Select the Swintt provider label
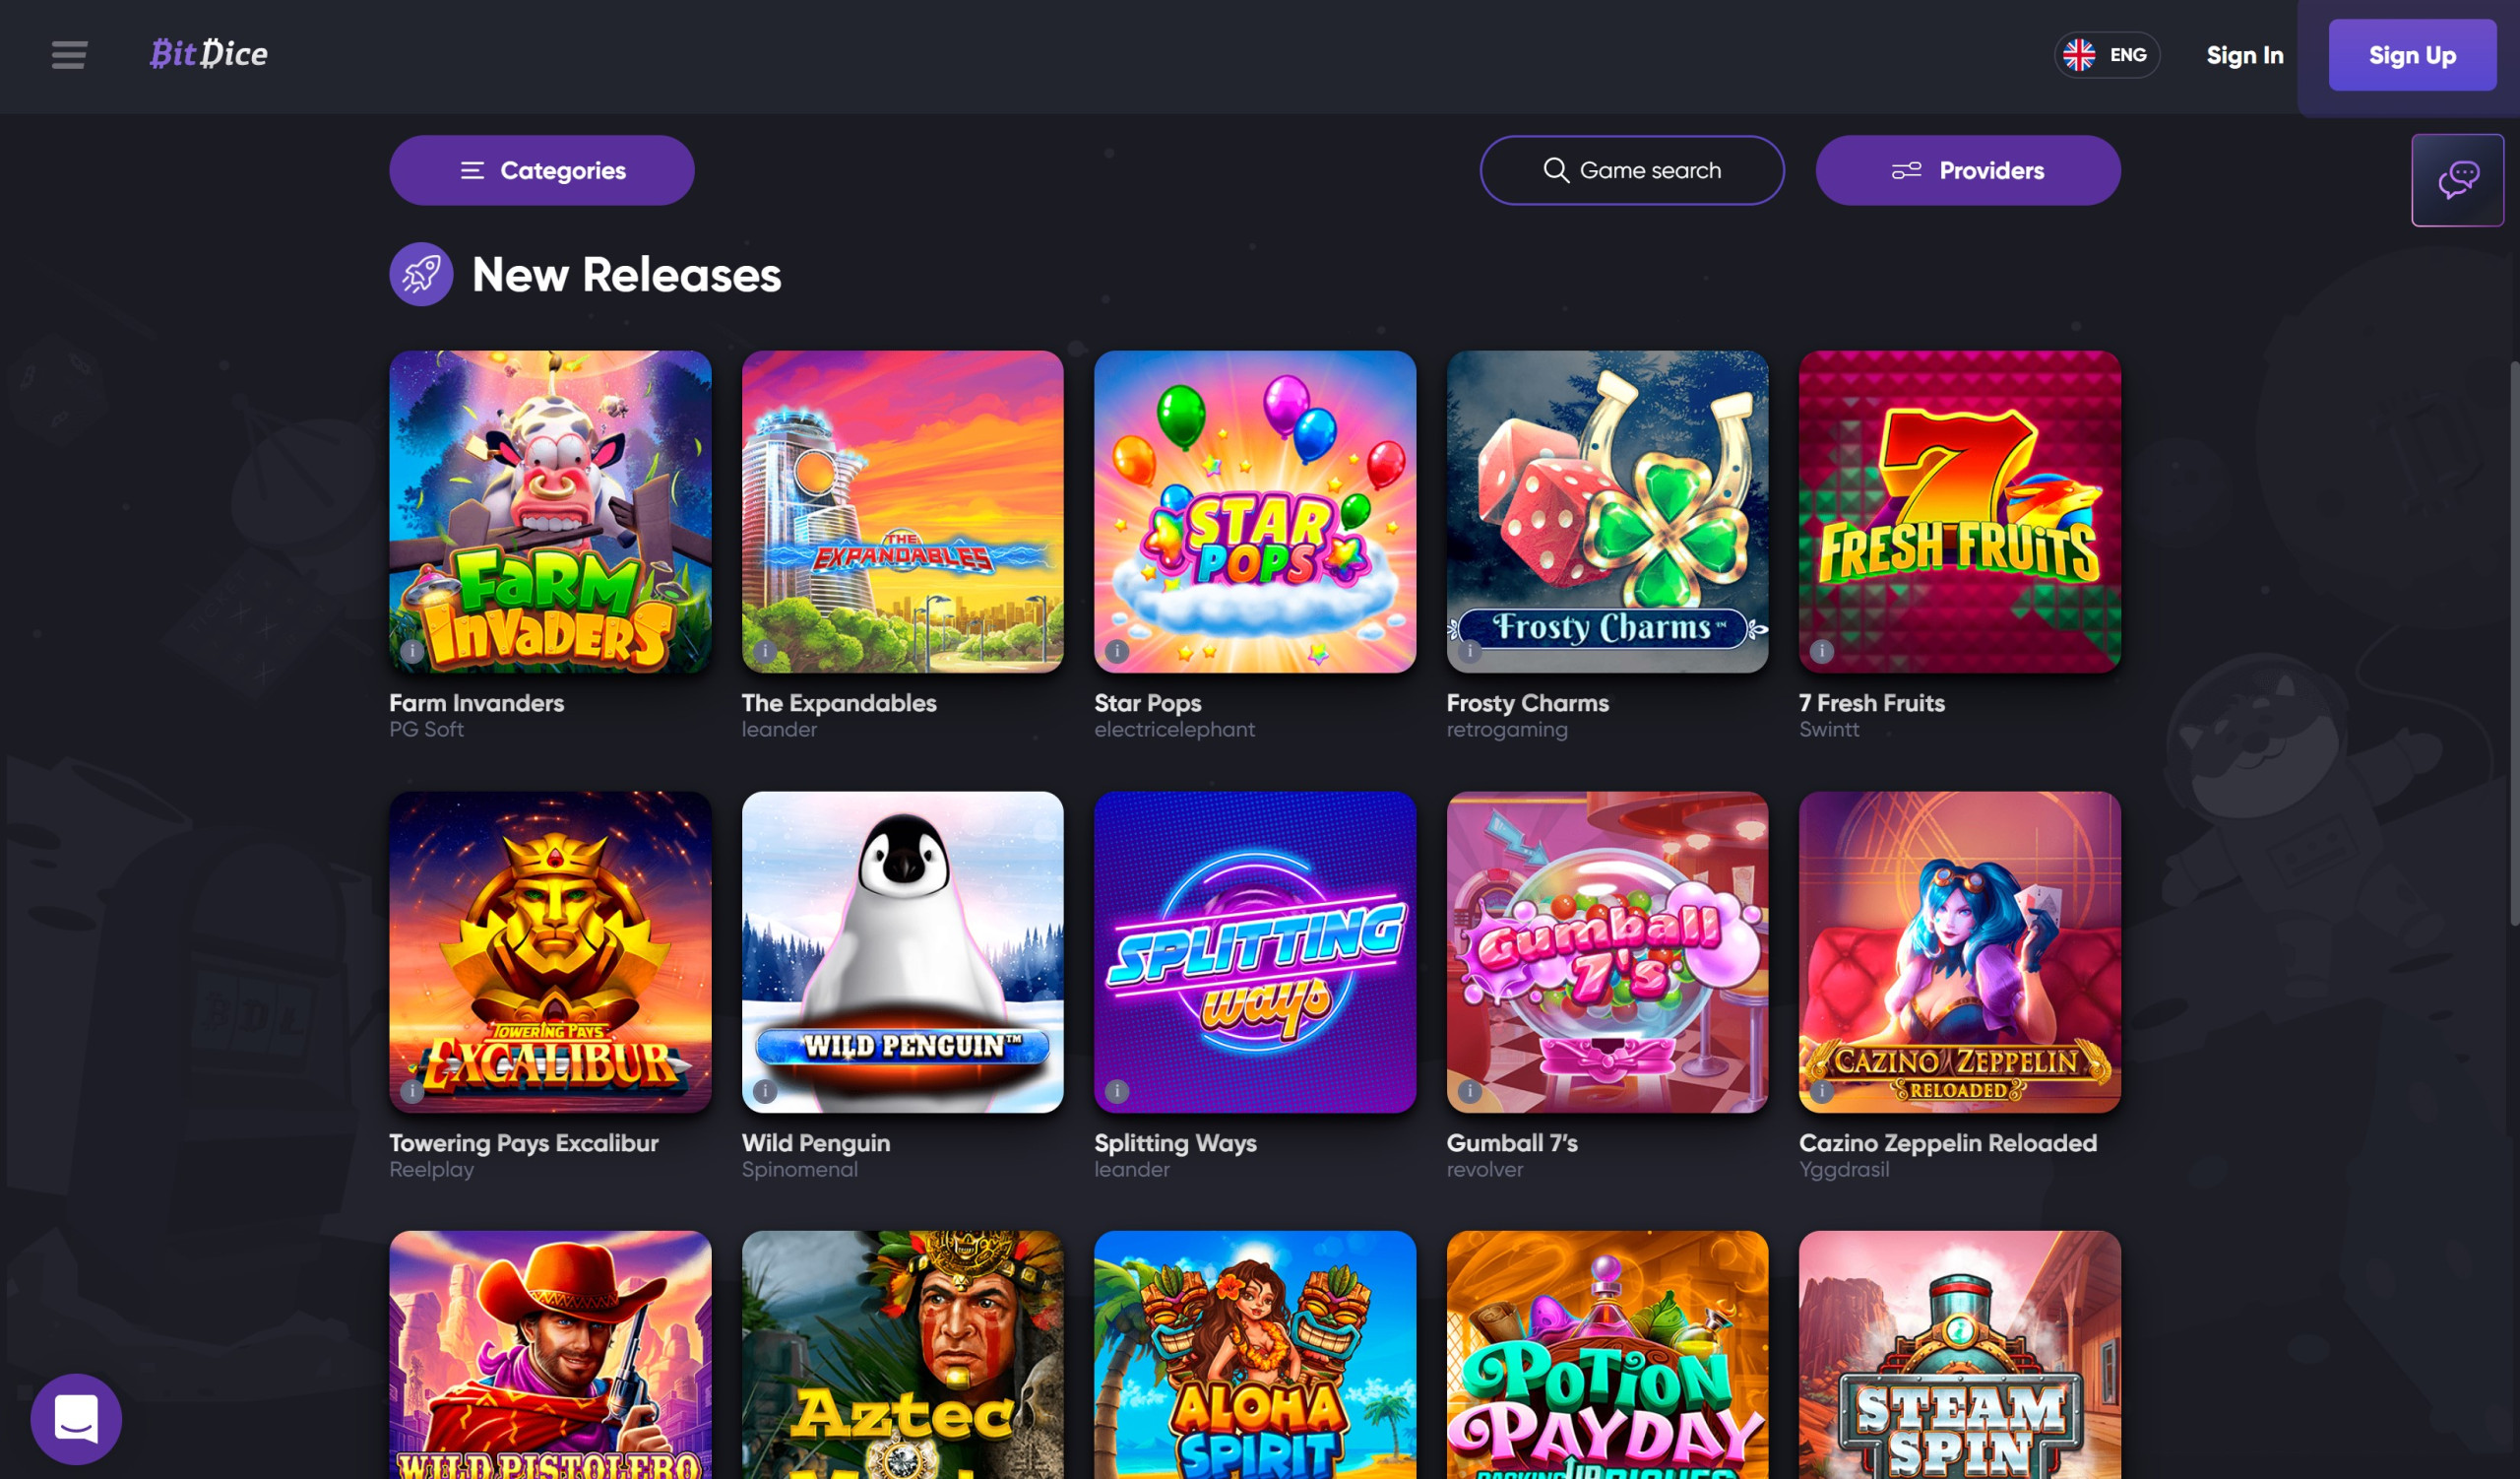 pos(1829,730)
